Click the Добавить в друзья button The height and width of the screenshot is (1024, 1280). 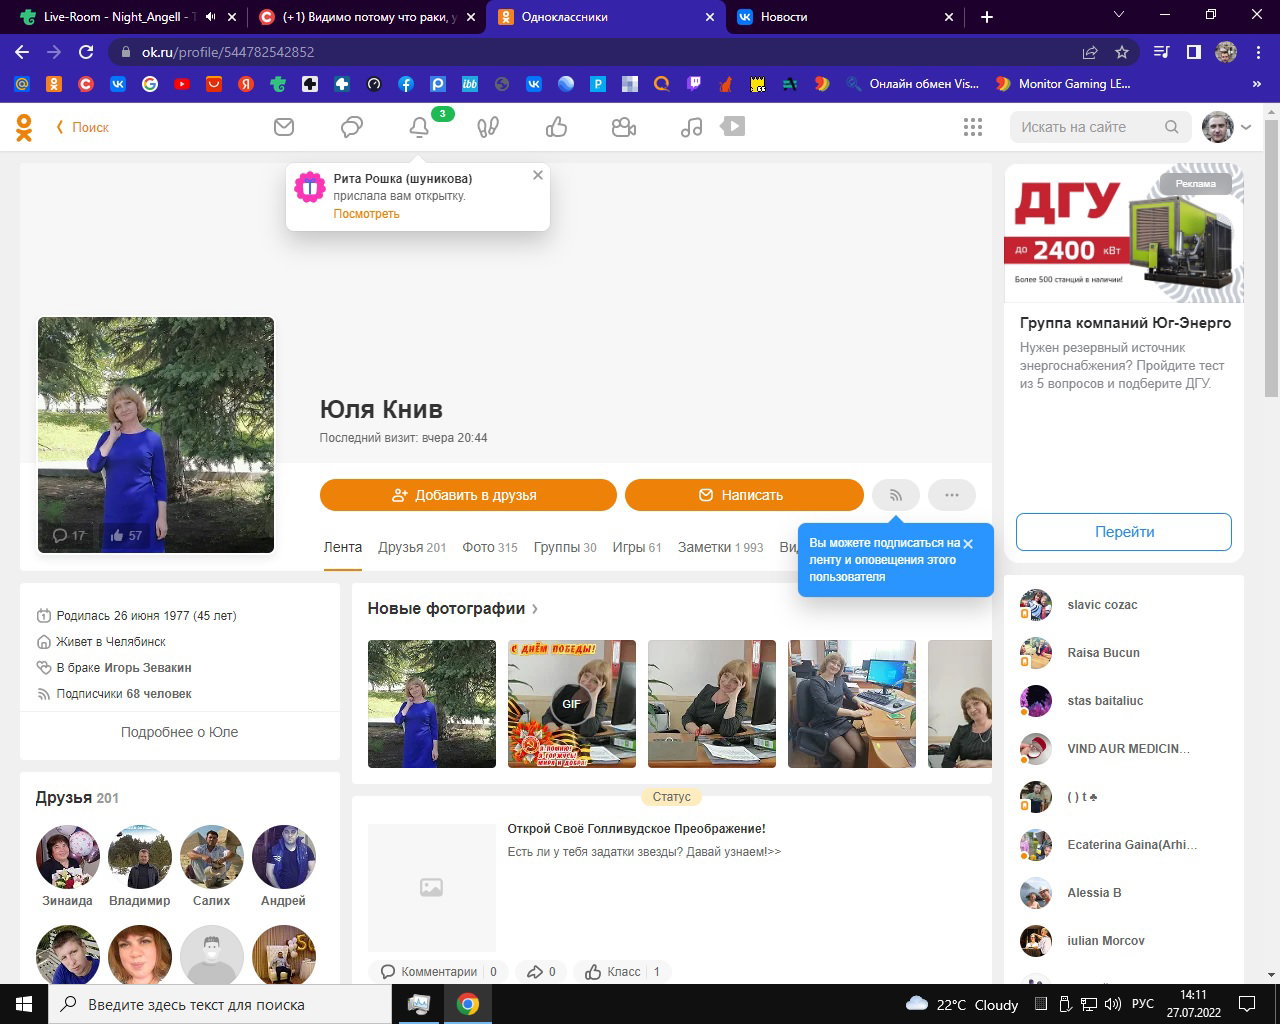[468, 495]
